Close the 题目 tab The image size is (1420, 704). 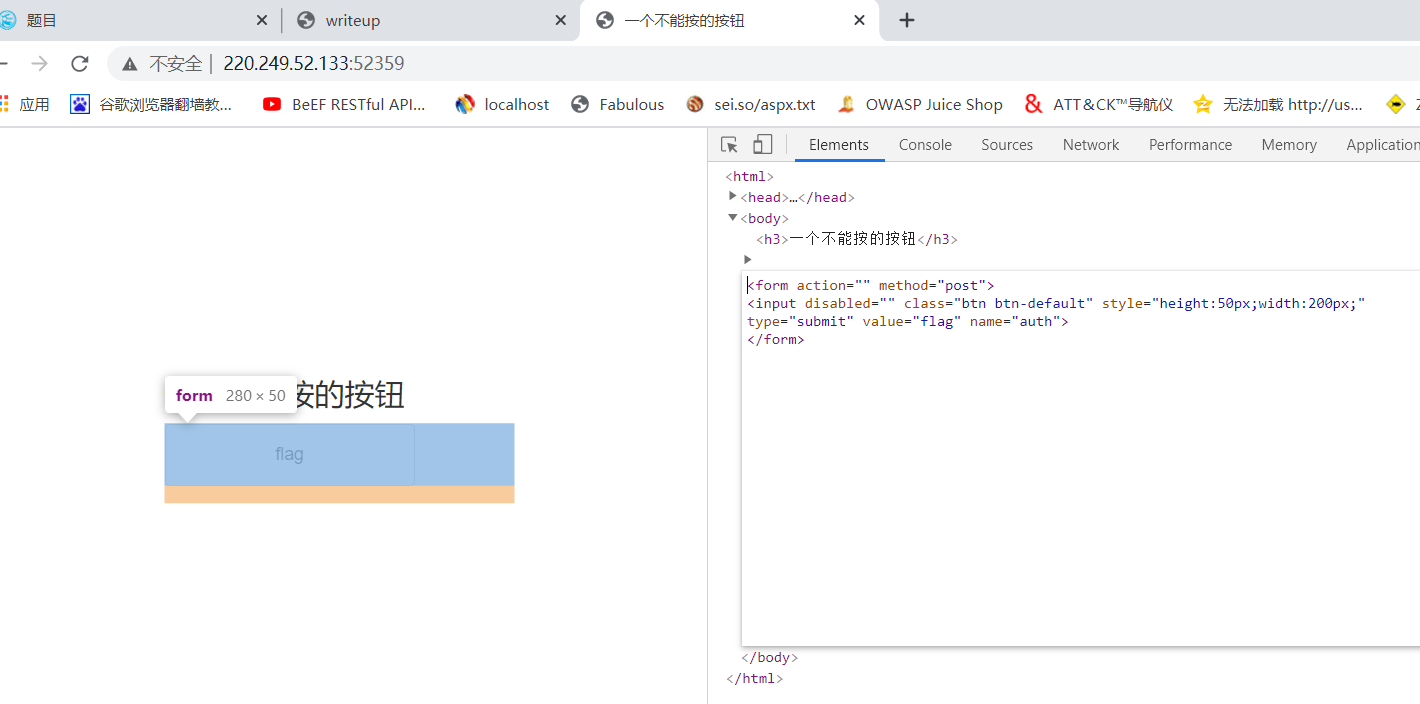[x=262, y=20]
